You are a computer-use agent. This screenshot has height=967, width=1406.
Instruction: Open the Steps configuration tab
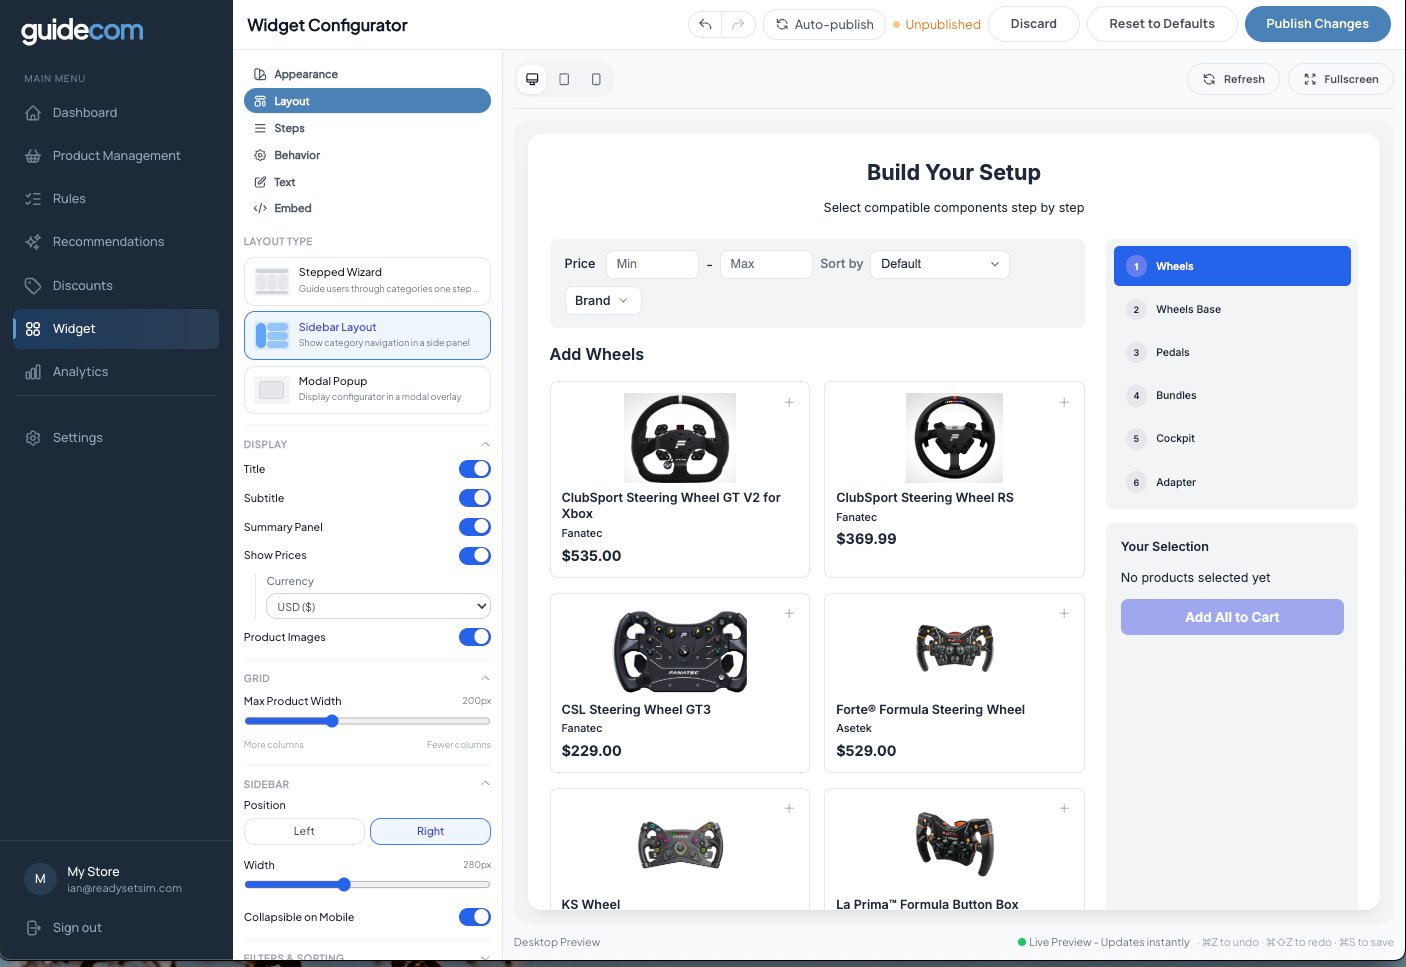click(x=289, y=128)
